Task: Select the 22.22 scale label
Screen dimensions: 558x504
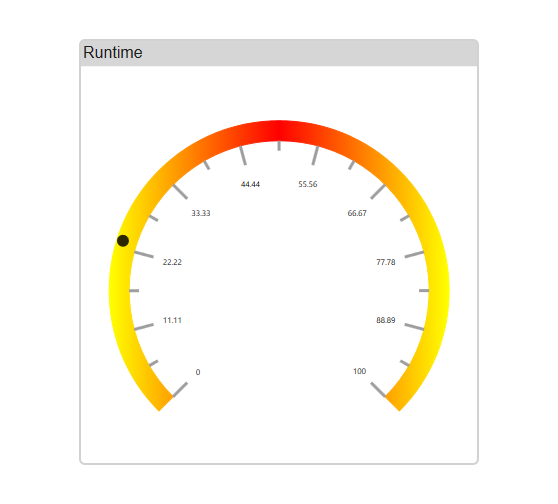Action: click(172, 262)
